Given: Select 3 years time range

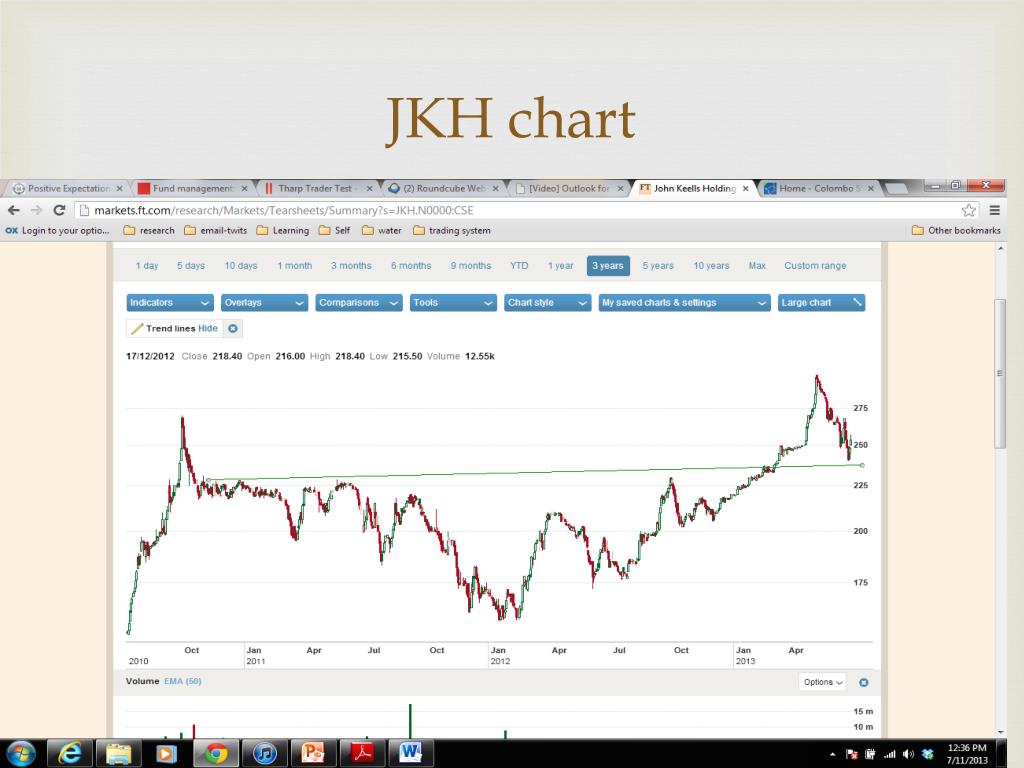Looking at the screenshot, I should tap(608, 266).
